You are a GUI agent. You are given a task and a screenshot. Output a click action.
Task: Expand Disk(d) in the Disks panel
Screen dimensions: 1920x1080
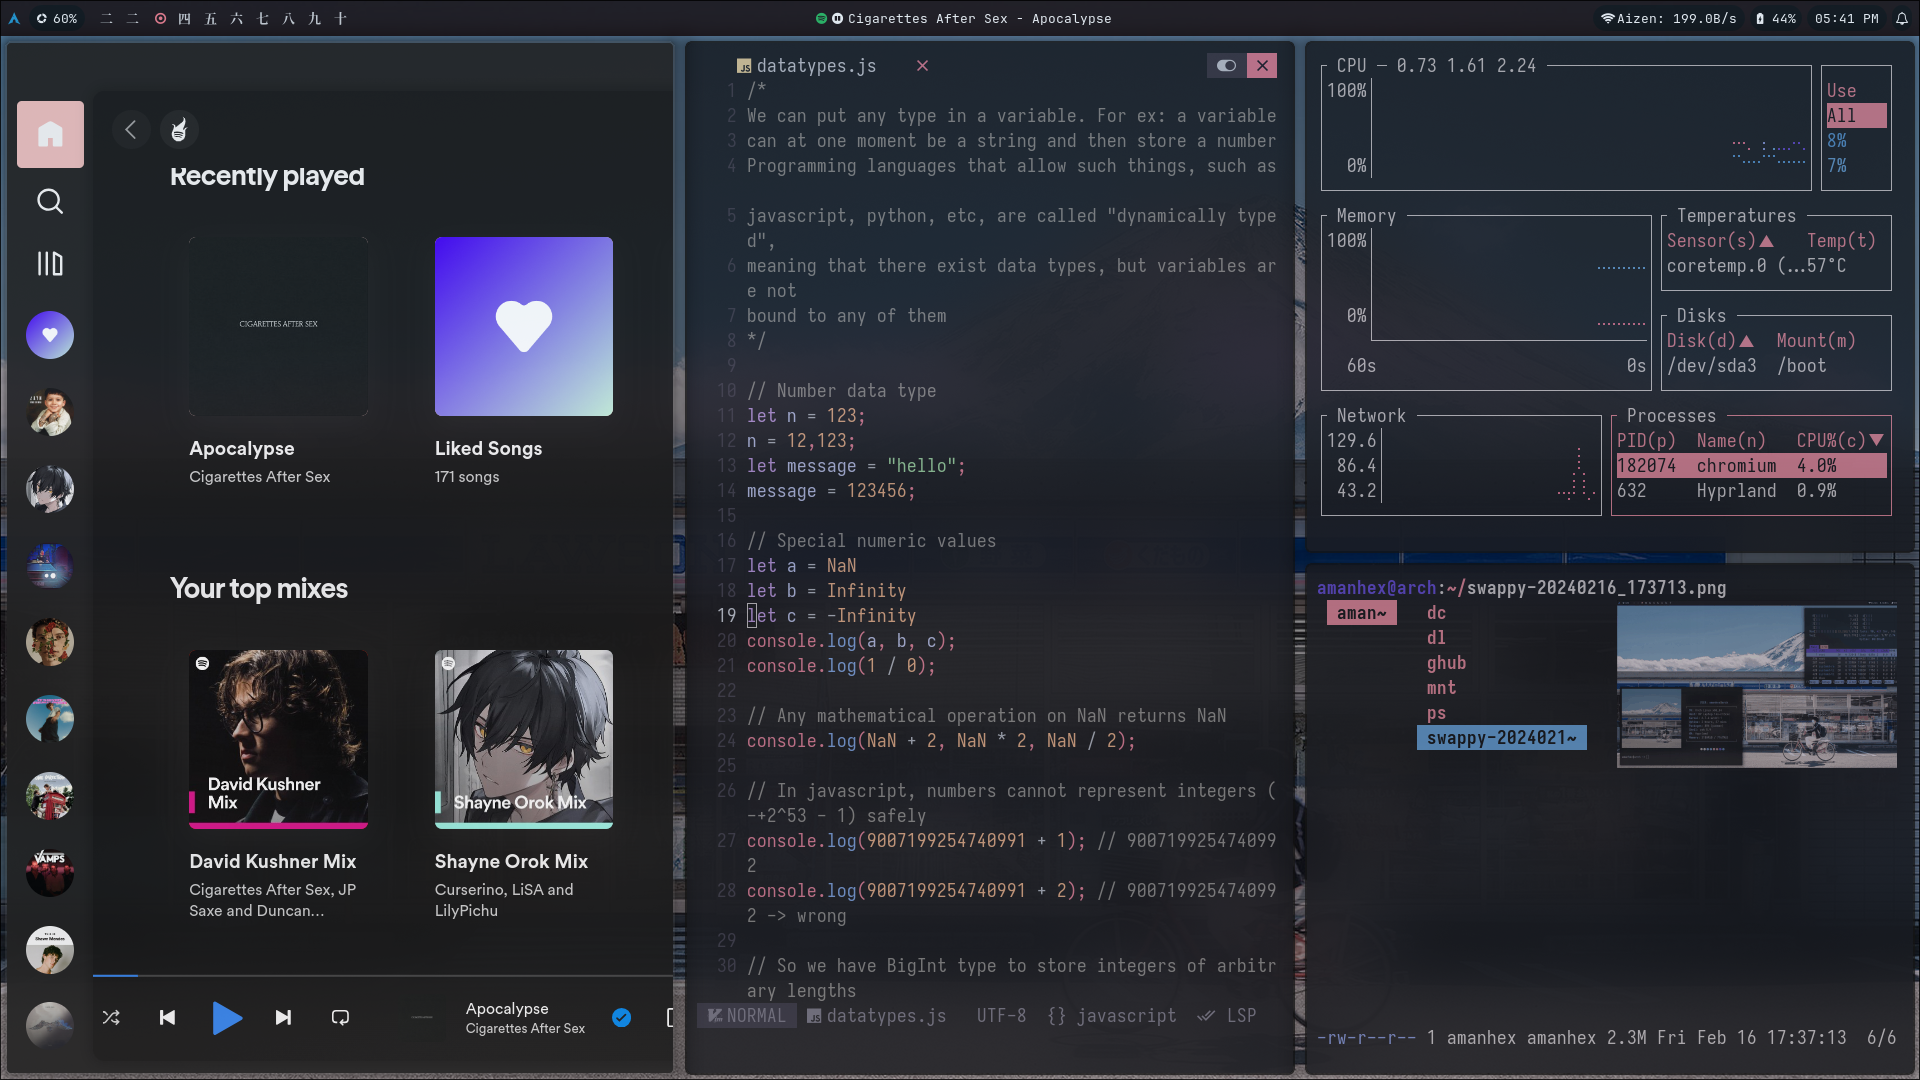pos(1712,340)
